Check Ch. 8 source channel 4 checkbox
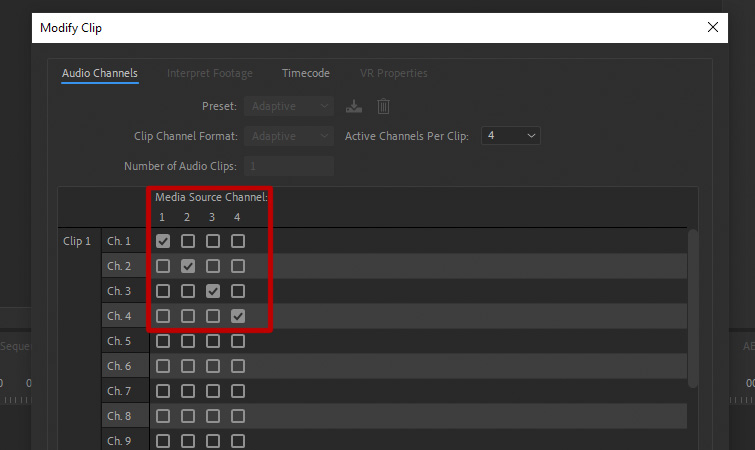 pyautogui.click(x=238, y=416)
